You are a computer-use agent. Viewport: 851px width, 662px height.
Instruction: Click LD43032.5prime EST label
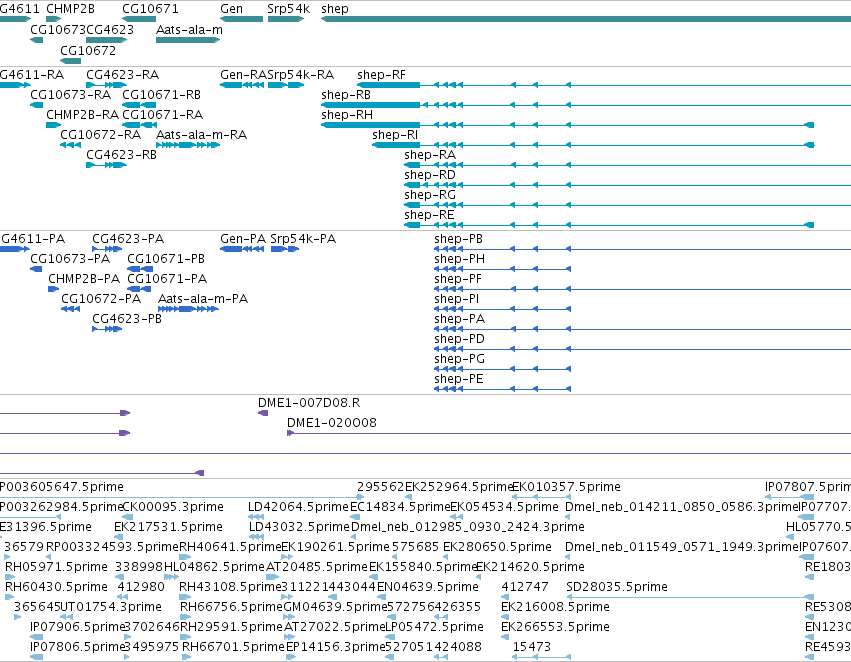click(x=299, y=527)
